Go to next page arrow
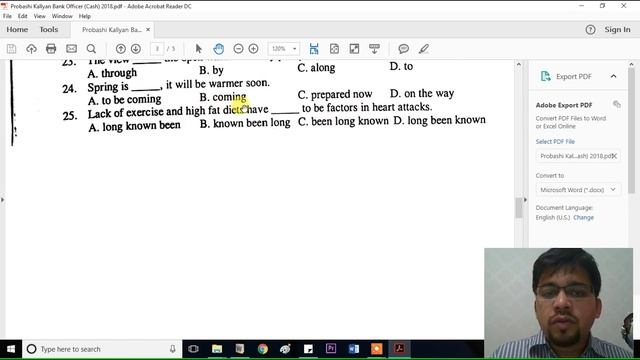Image resolution: width=640 pixels, height=360 pixels. tap(136, 49)
